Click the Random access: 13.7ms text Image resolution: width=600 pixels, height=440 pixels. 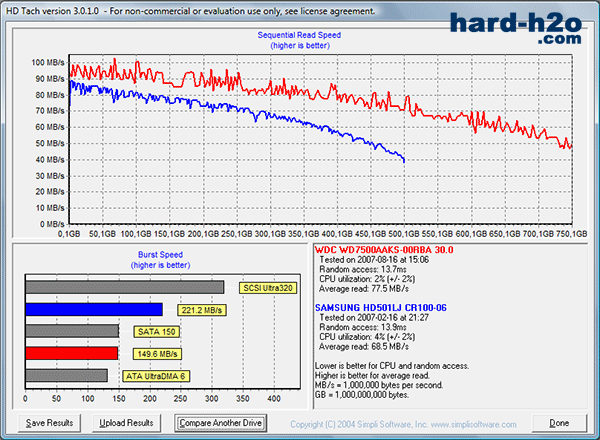tap(363, 269)
